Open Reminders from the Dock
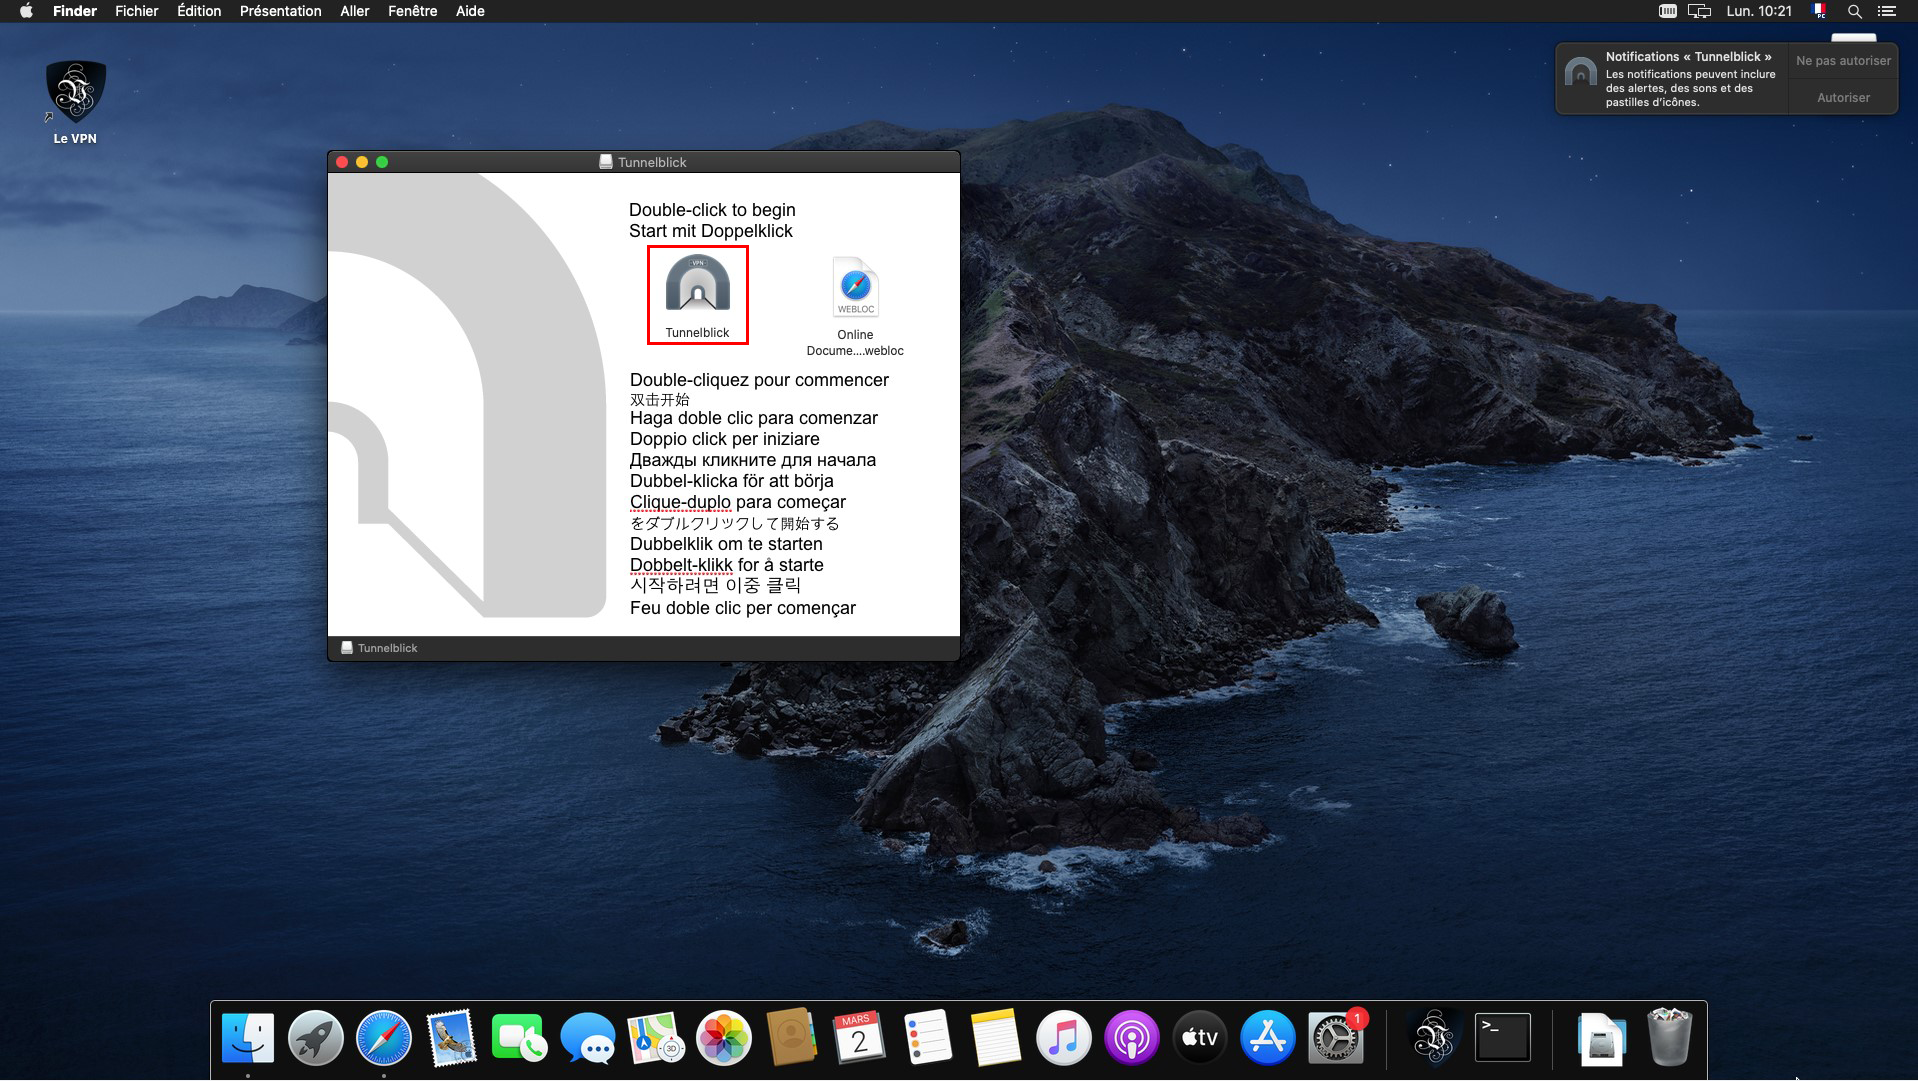Viewport: 1918px width, 1081px height. (928, 1037)
